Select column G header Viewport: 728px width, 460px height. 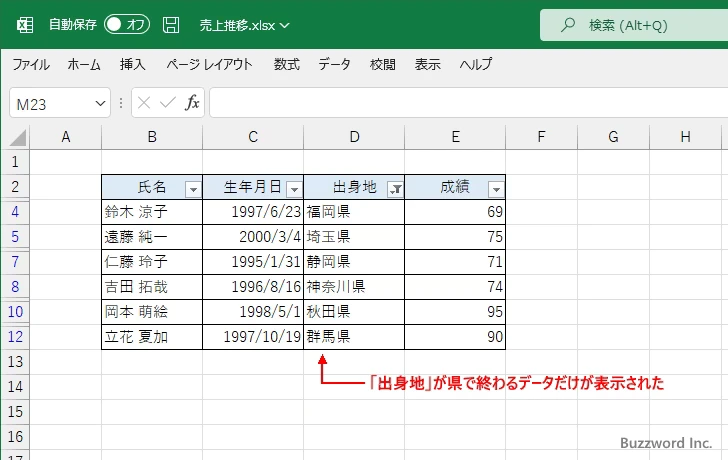point(613,137)
